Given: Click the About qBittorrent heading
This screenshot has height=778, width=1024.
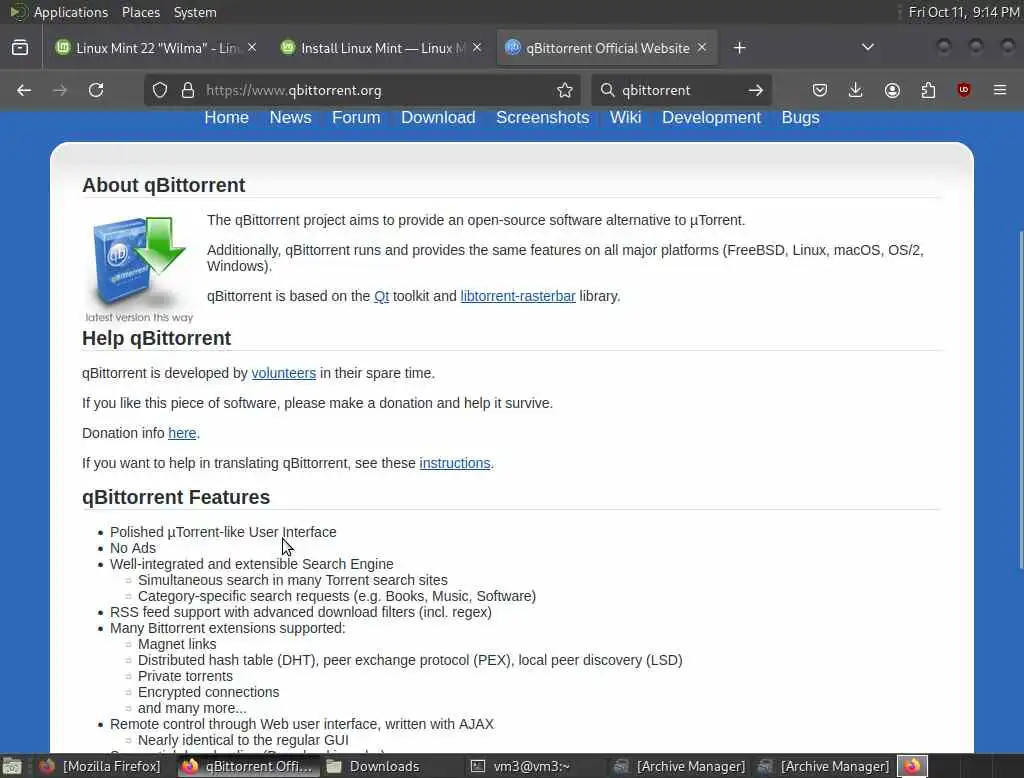Looking at the screenshot, I should tap(163, 186).
